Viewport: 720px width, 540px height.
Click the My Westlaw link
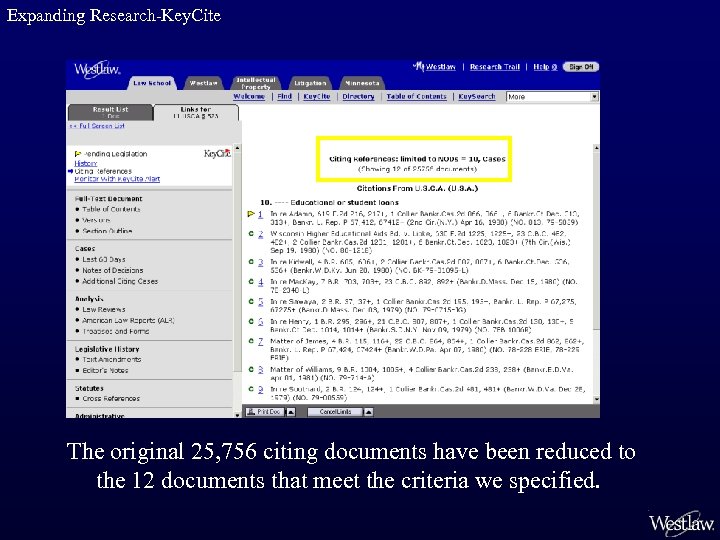click(x=434, y=67)
